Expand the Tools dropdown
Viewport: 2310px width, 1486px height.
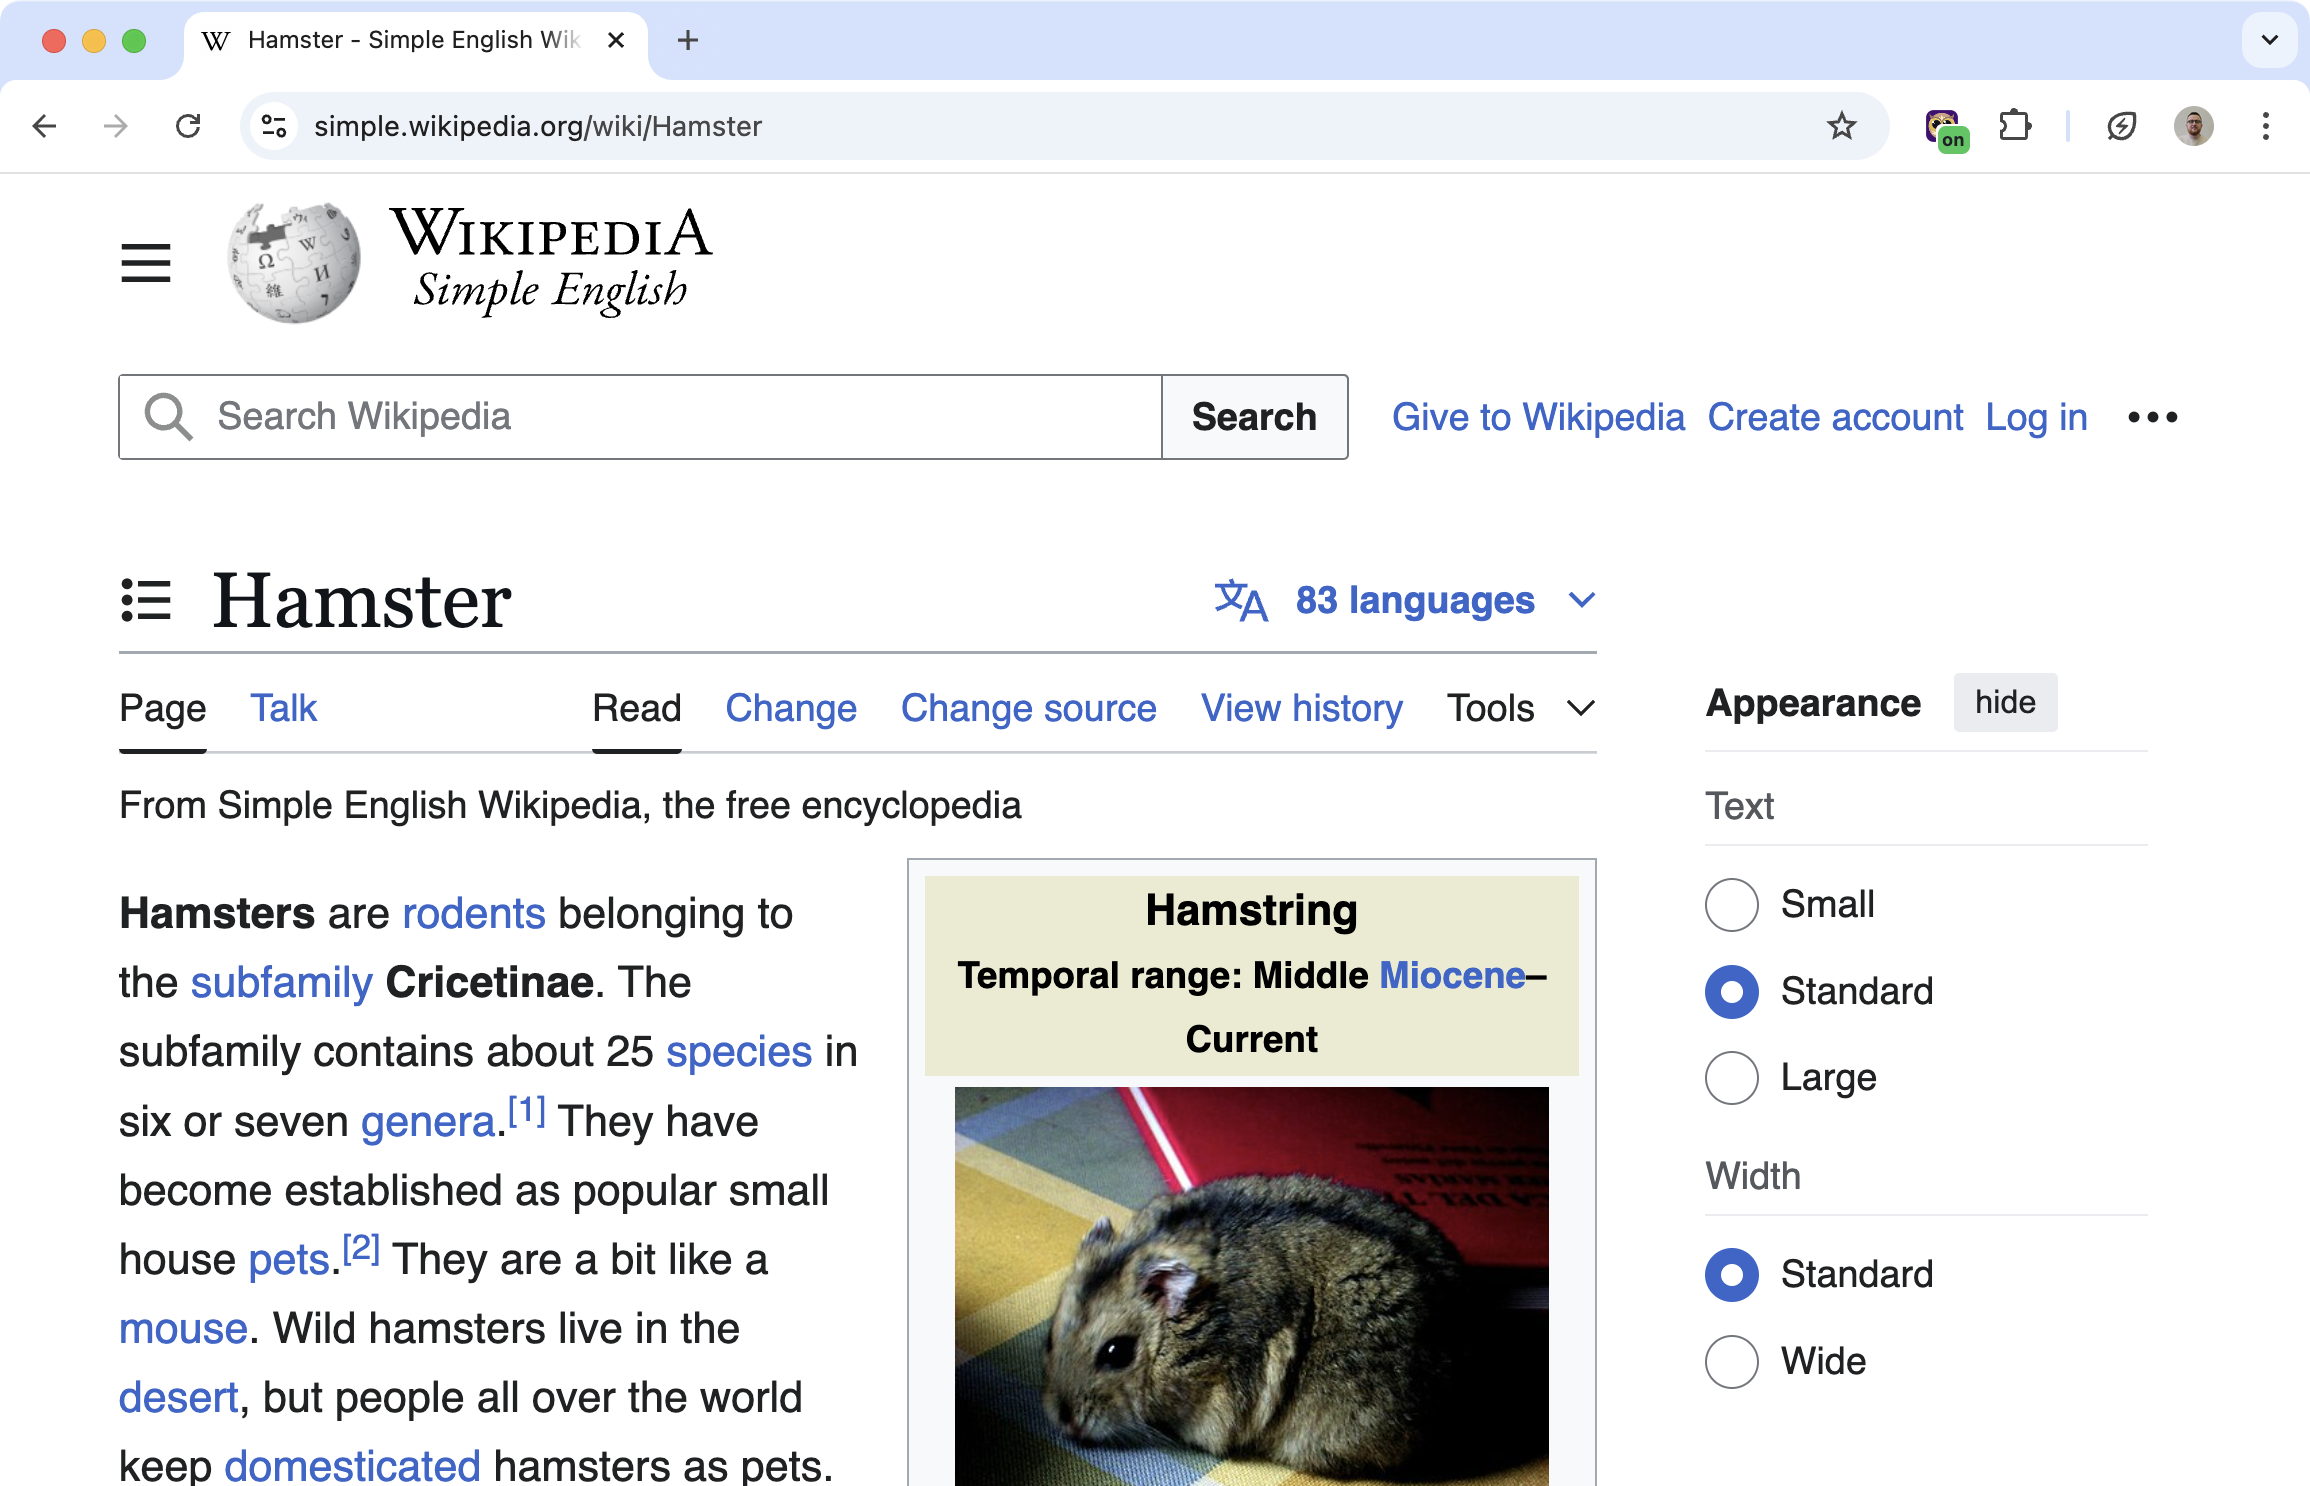1520,708
